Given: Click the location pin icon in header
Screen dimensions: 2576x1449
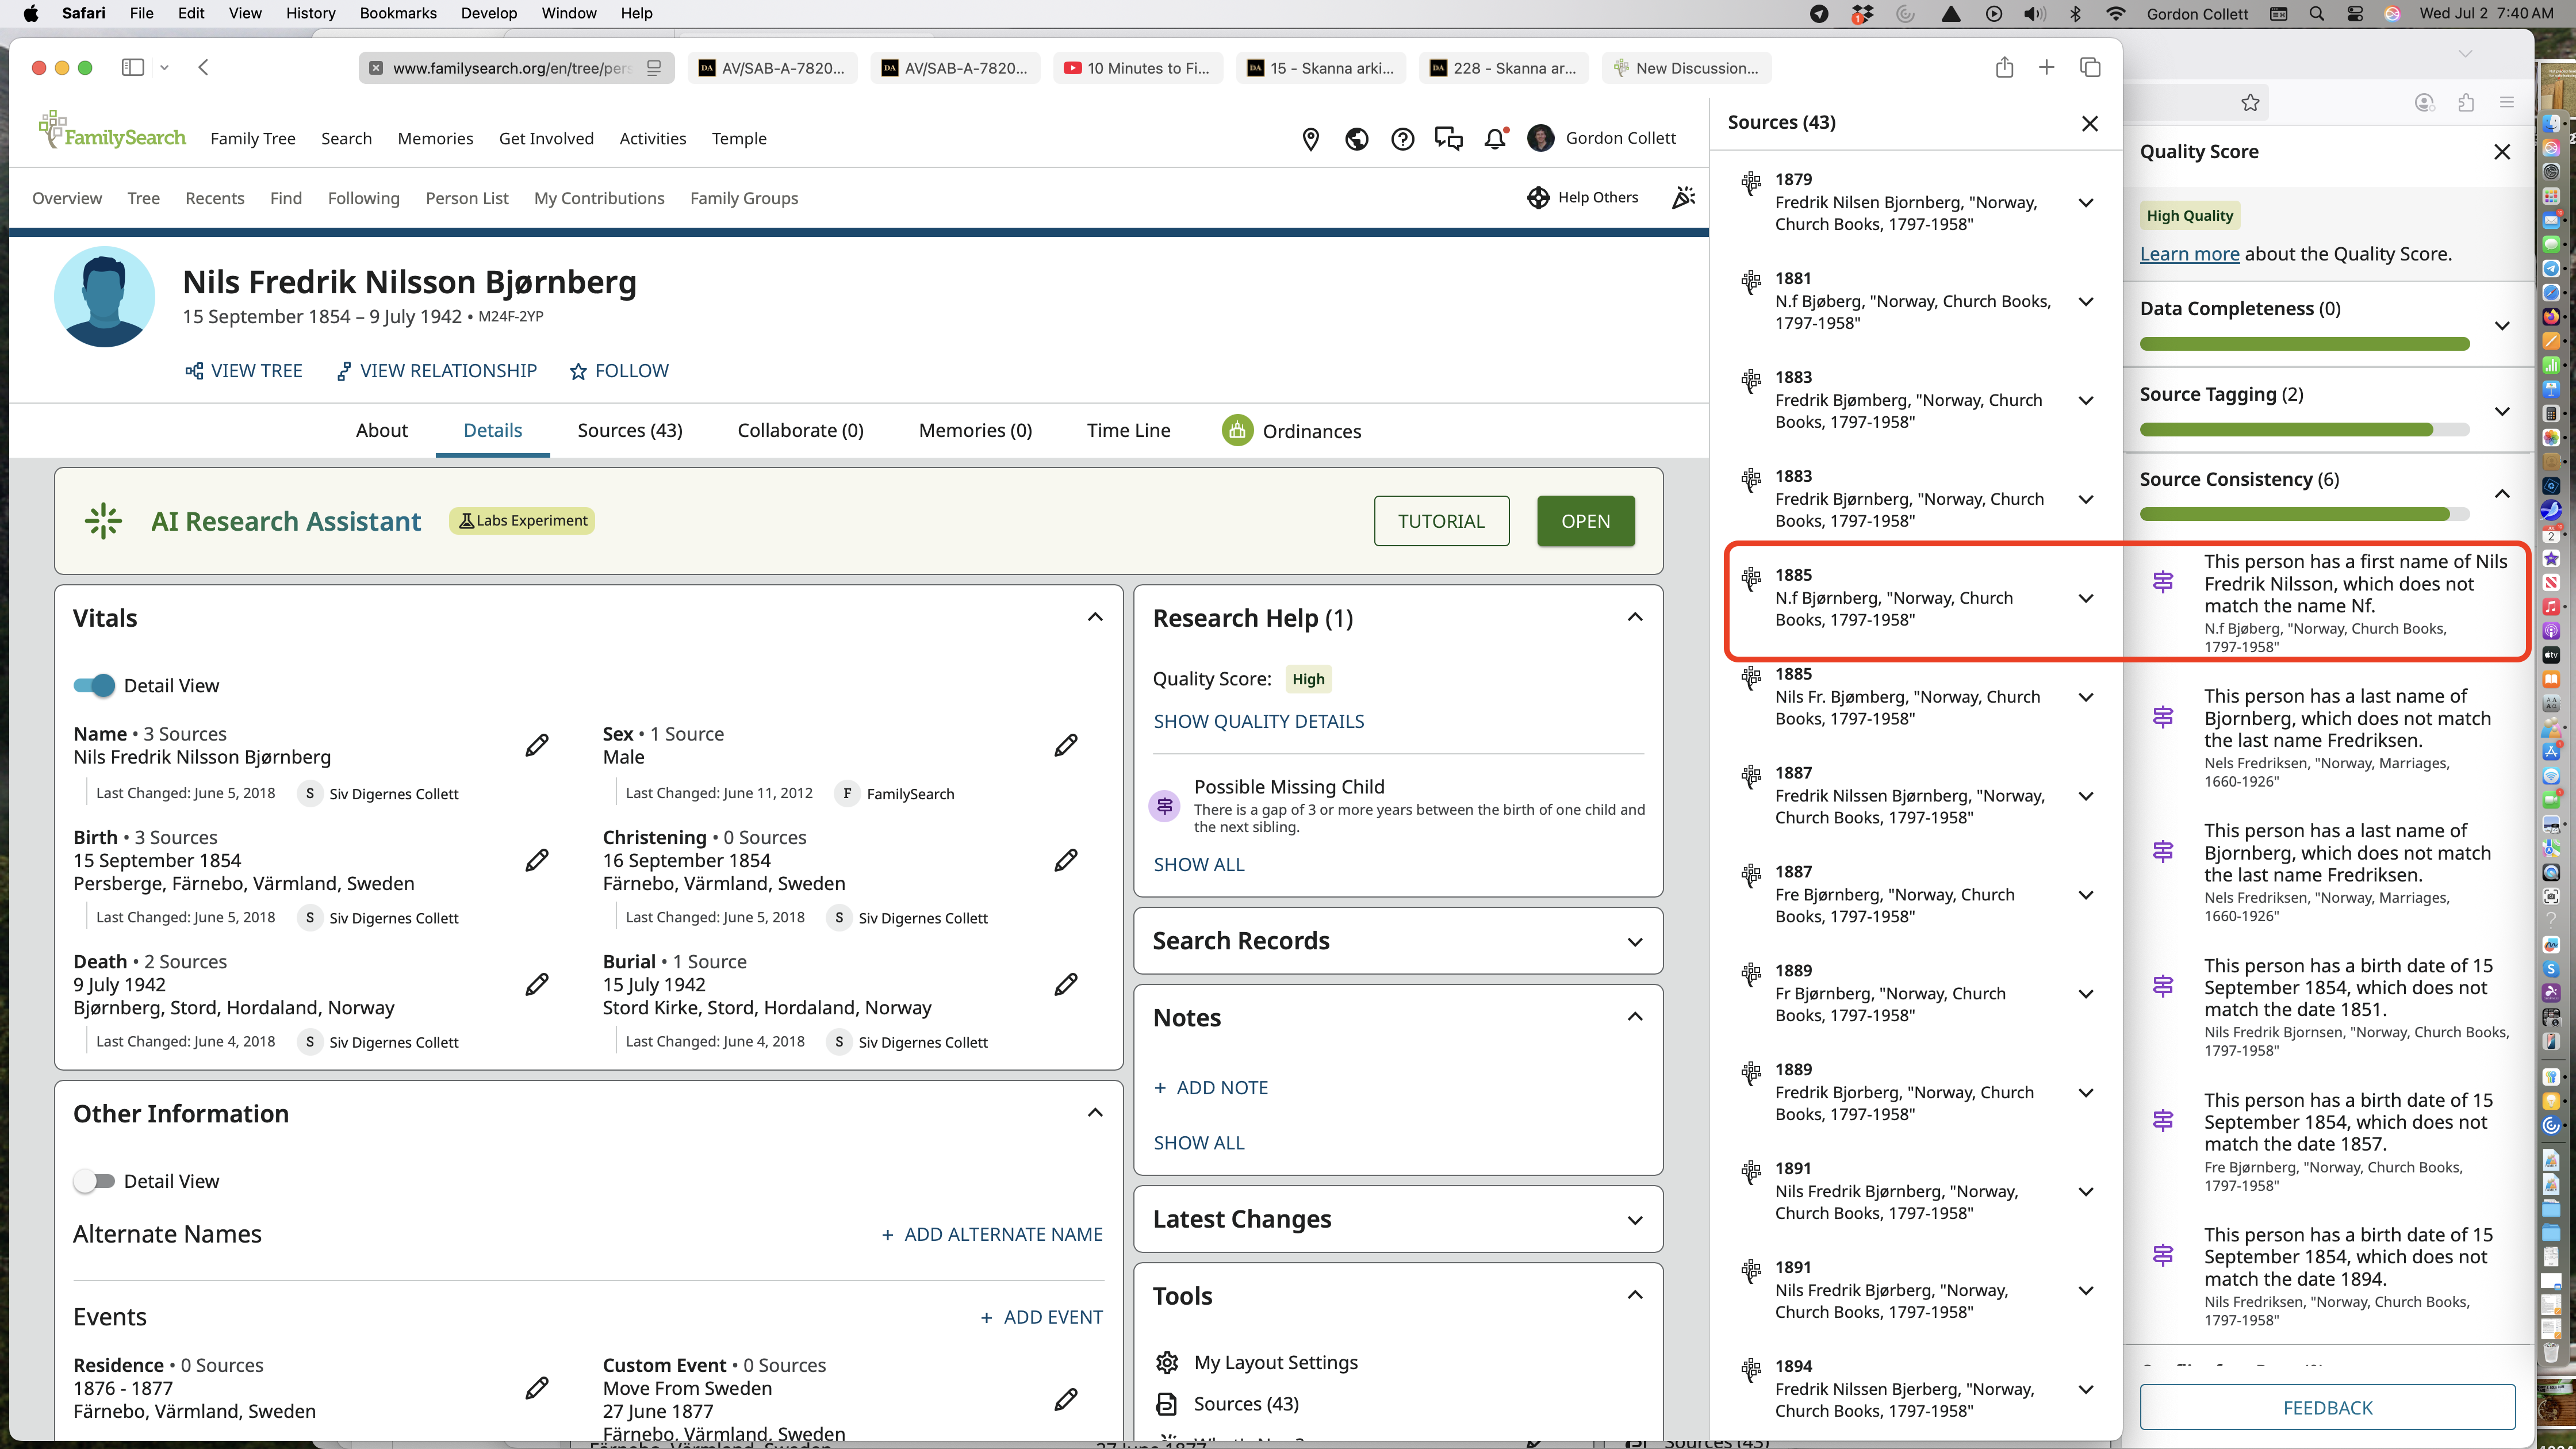Looking at the screenshot, I should click(x=1310, y=139).
